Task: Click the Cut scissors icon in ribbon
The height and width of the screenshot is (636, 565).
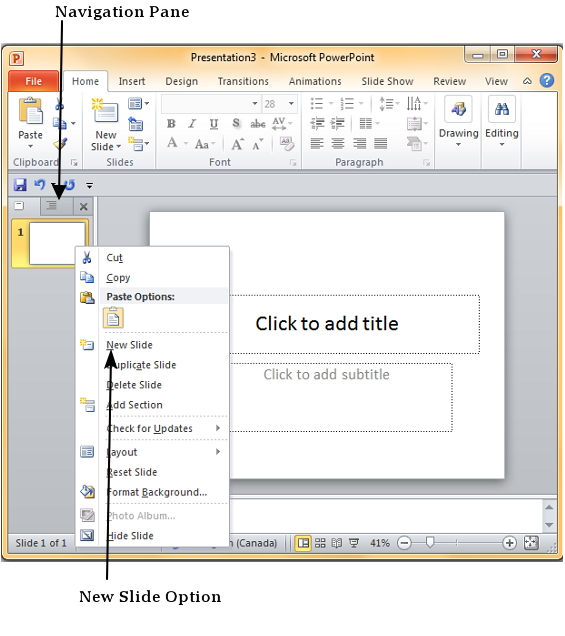Action: click(60, 104)
